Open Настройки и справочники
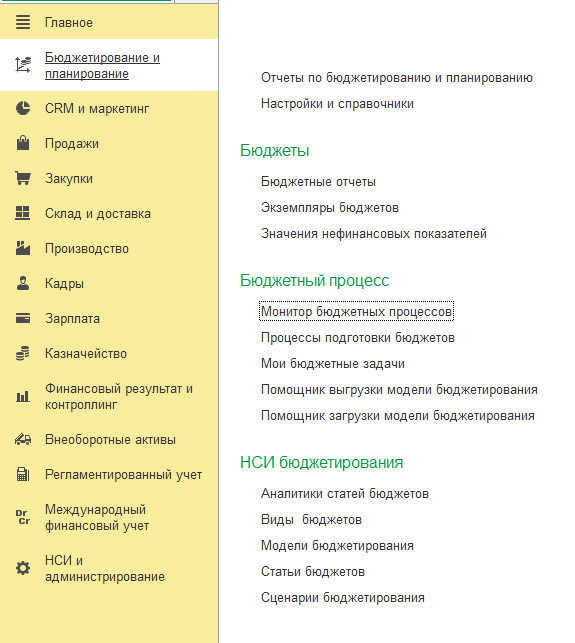This screenshot has width=575, height=643. pyautogui.click(x=337, y=104)
